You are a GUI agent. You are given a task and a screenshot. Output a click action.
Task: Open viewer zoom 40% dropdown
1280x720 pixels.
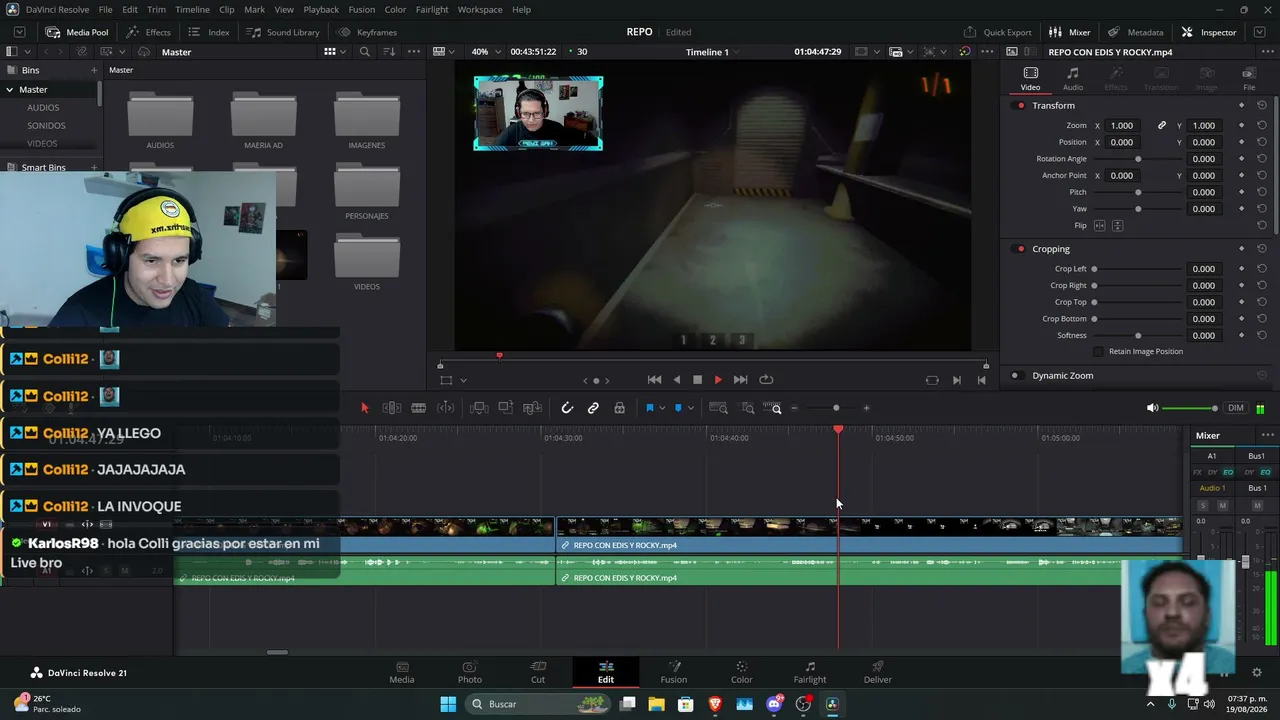click(x=485, y=52)
